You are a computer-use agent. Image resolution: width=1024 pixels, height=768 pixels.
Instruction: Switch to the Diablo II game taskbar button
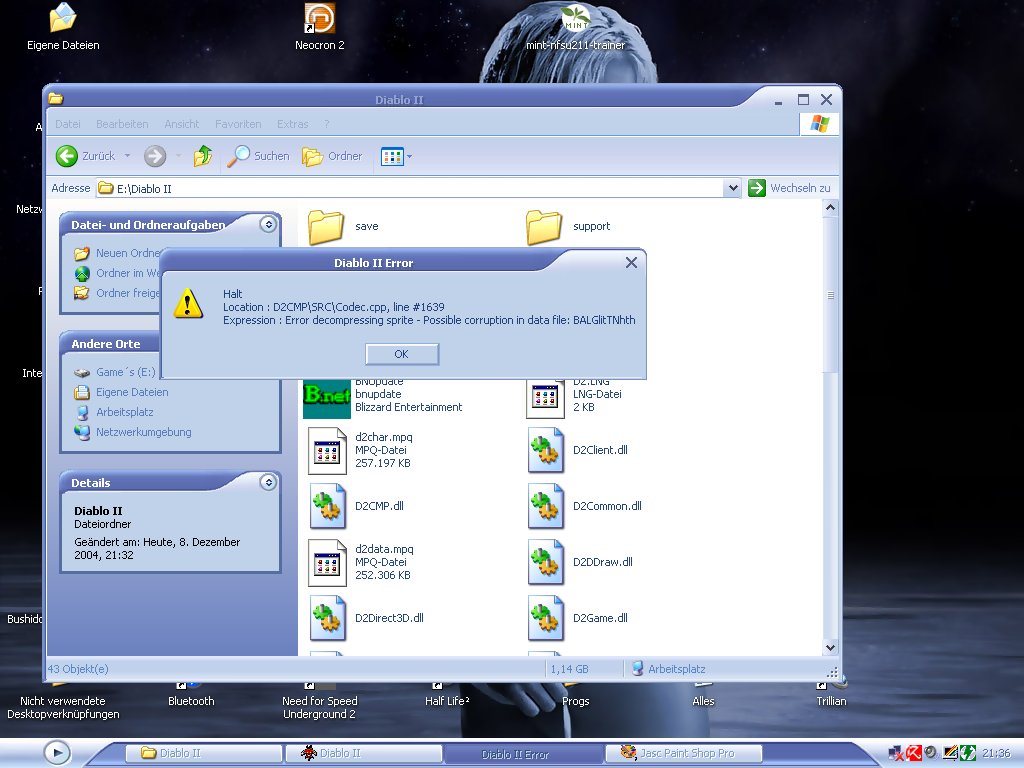click(x=364, y=753)
